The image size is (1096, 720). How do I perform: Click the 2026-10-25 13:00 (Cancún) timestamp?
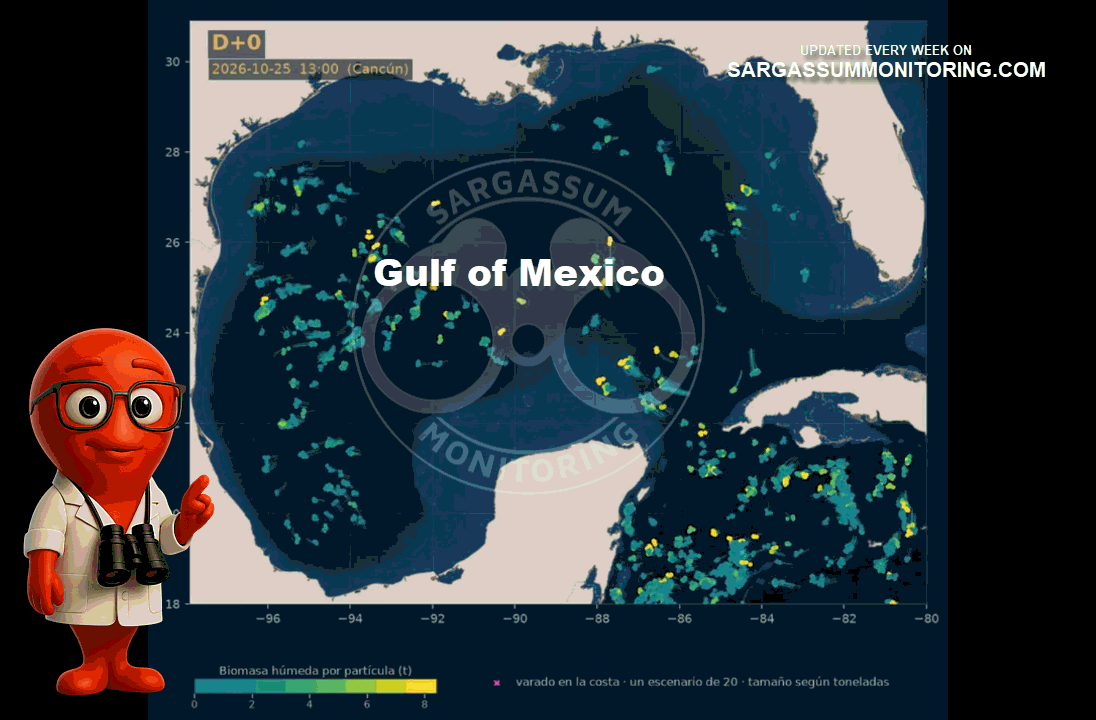(x=310, y=69)
